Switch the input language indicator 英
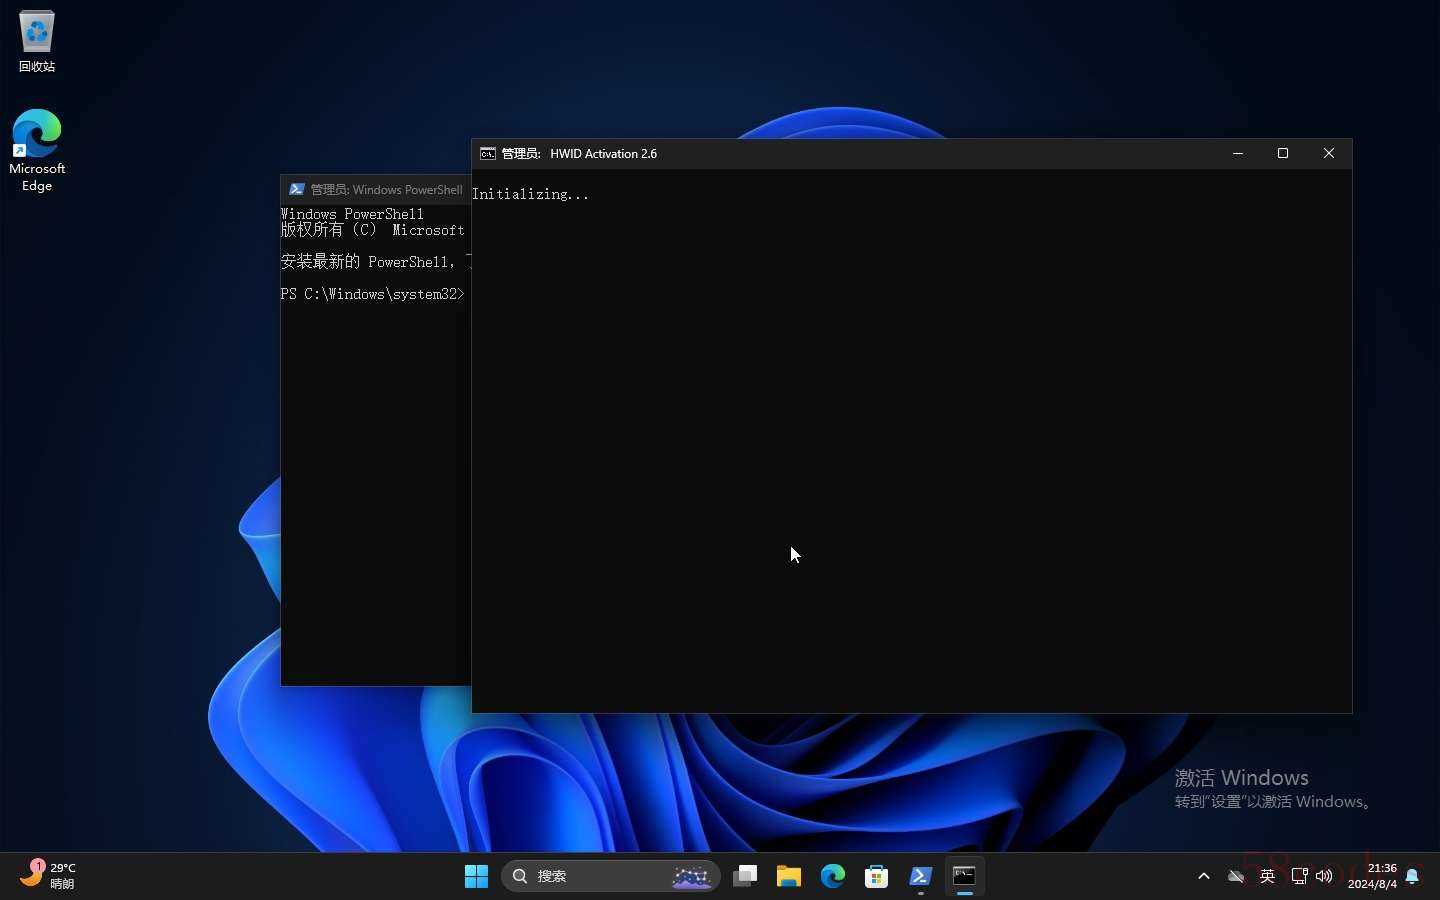1440x900 pixels. pyautogui.click(x=1267, y=876)
